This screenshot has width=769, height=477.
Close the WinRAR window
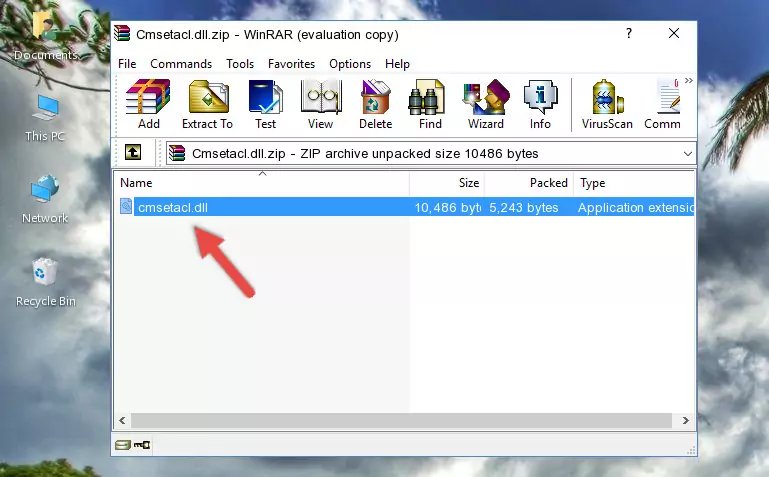pyautogui.click(x=674, y=33)
